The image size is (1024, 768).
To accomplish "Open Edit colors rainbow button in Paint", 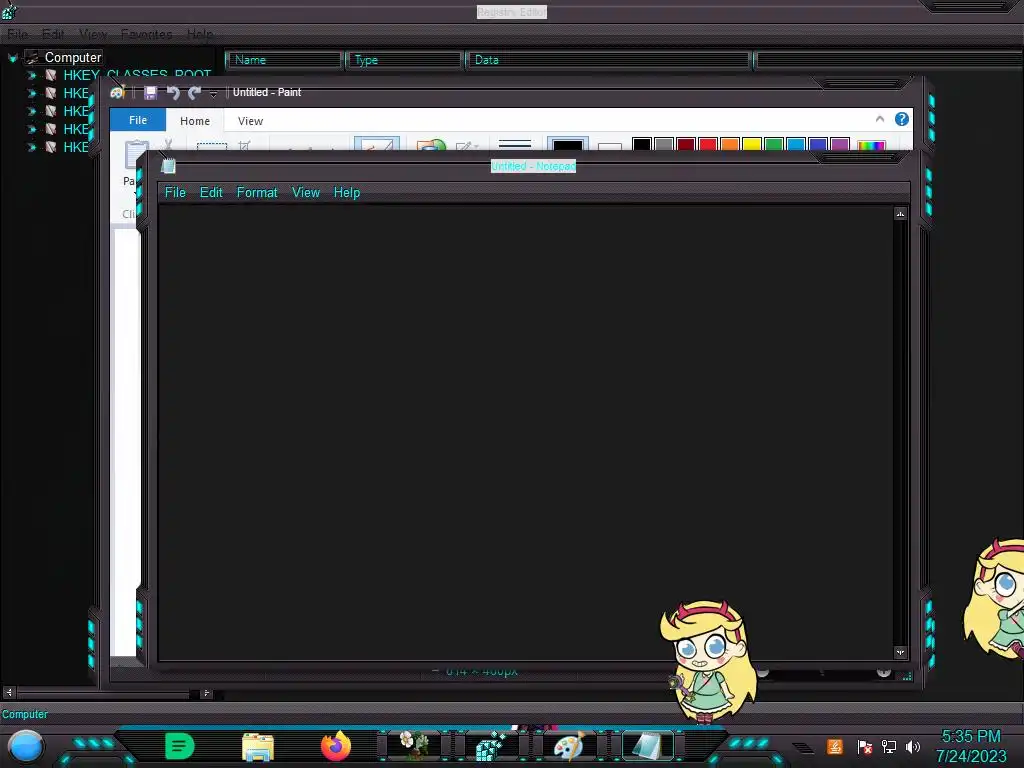I will (x=871, y=145).
